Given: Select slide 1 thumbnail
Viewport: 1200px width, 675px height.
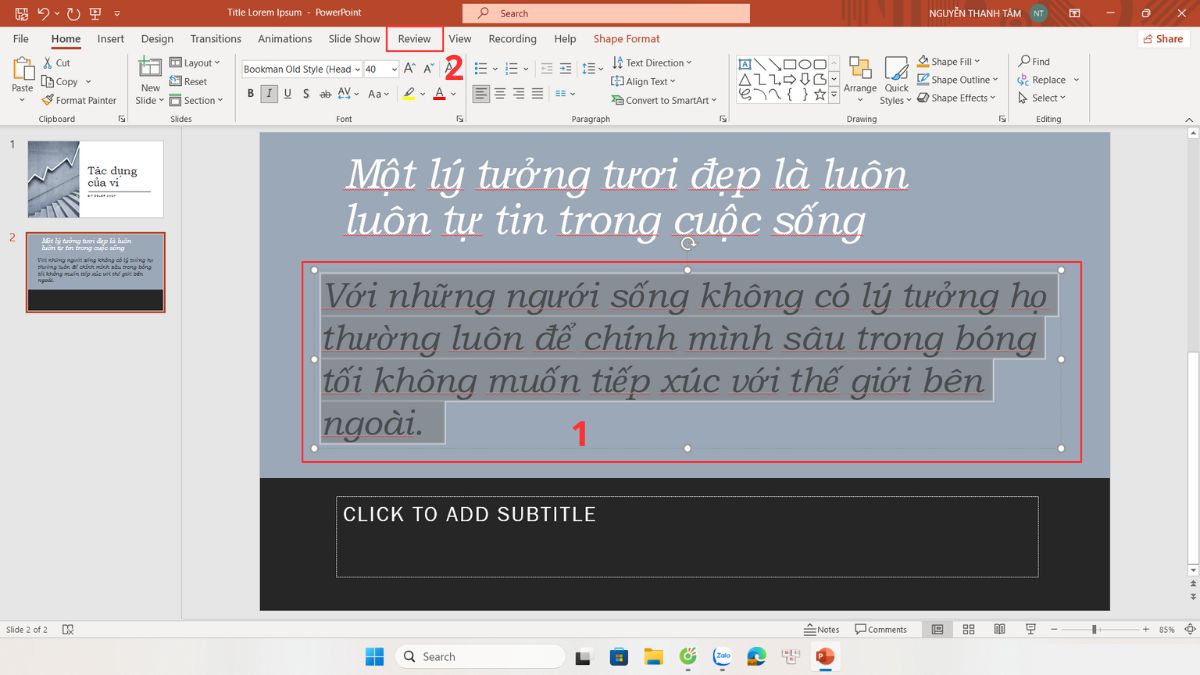Looking at the screenshot, I should [95, 179].
